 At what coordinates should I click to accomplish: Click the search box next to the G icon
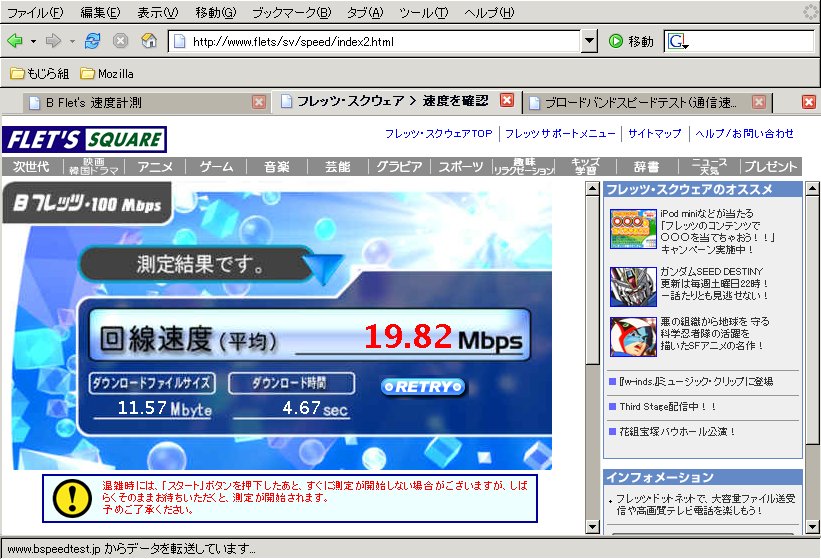[x=752, y=41]
